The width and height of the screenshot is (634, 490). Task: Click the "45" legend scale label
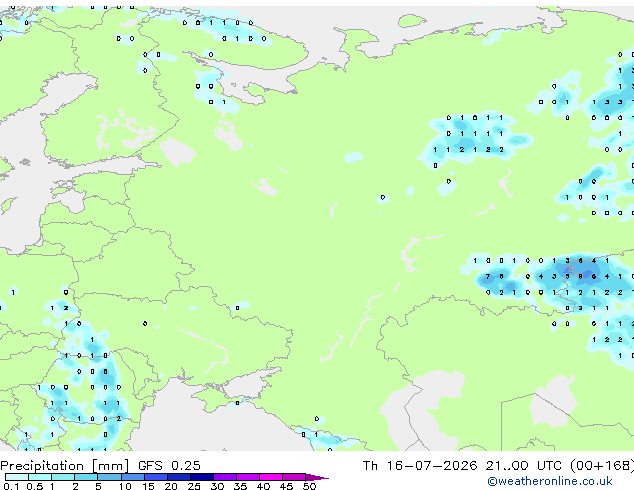(286, 486)
